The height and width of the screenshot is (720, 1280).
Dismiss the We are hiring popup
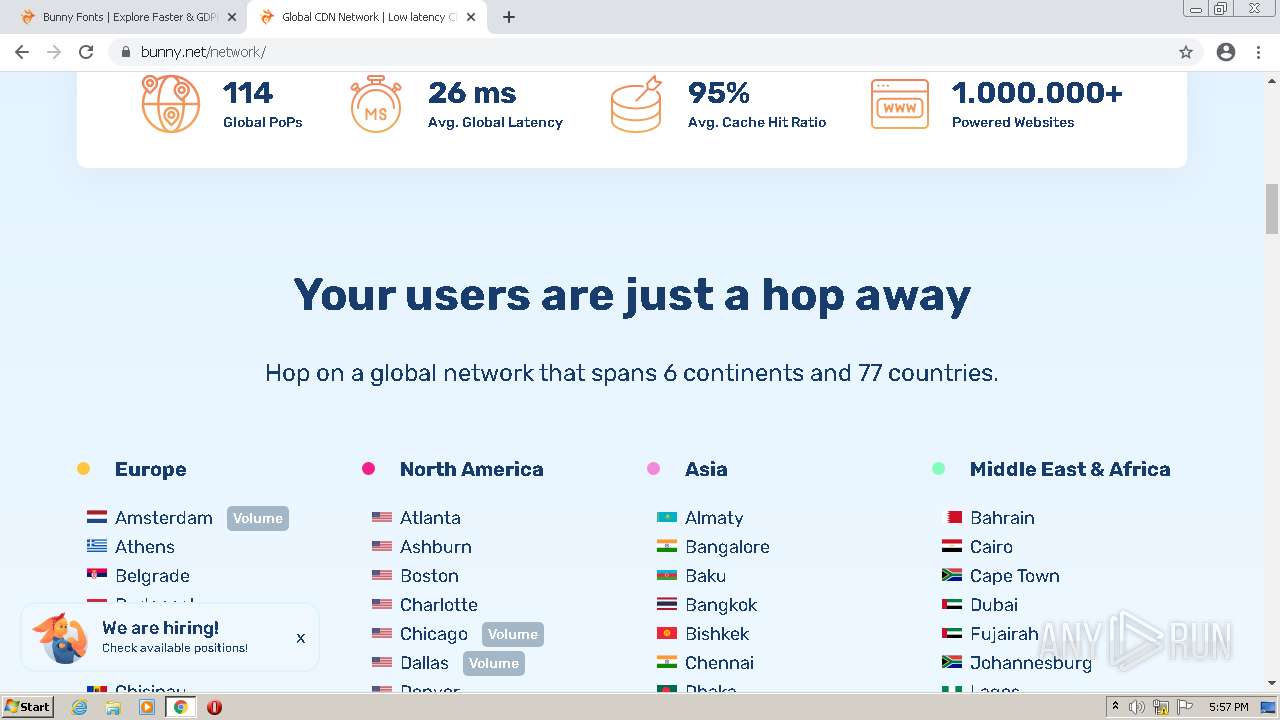[x=300, y=638]
